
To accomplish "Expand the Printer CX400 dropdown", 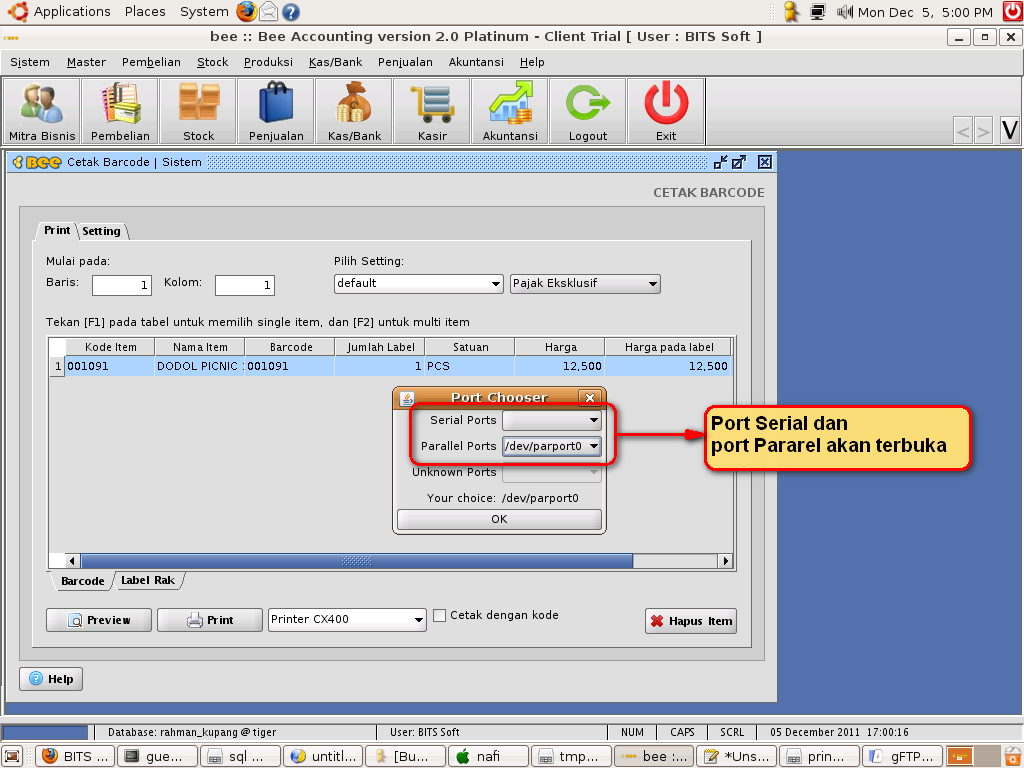I will pos(348,620).
